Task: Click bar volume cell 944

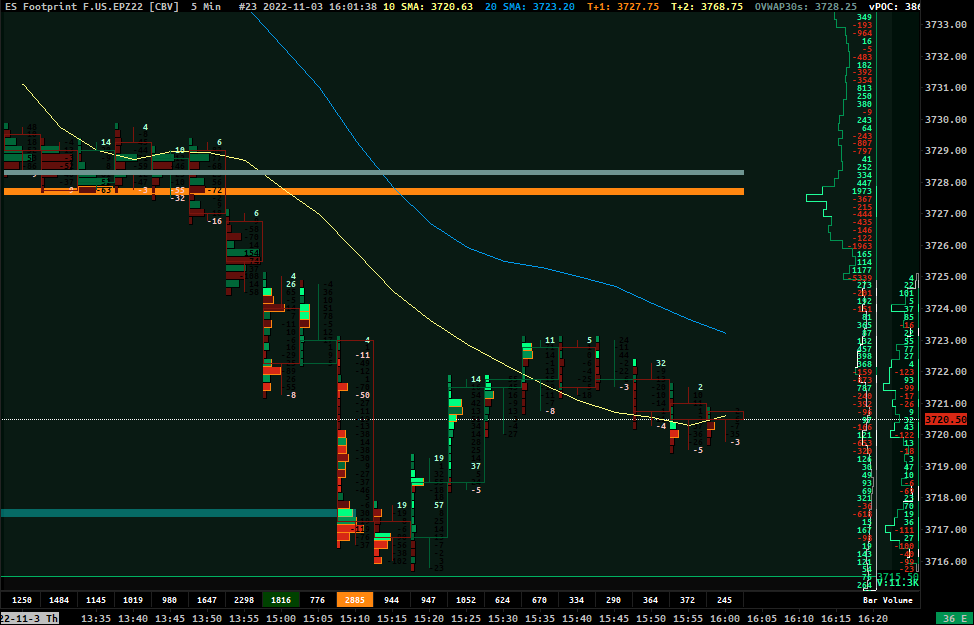Action: coord(391,600)
